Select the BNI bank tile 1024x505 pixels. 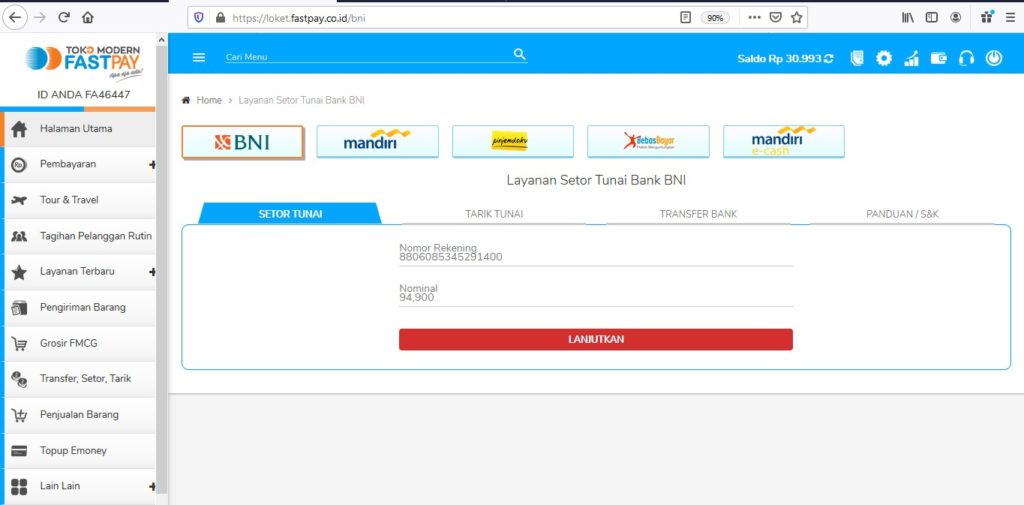pos(242,142)
